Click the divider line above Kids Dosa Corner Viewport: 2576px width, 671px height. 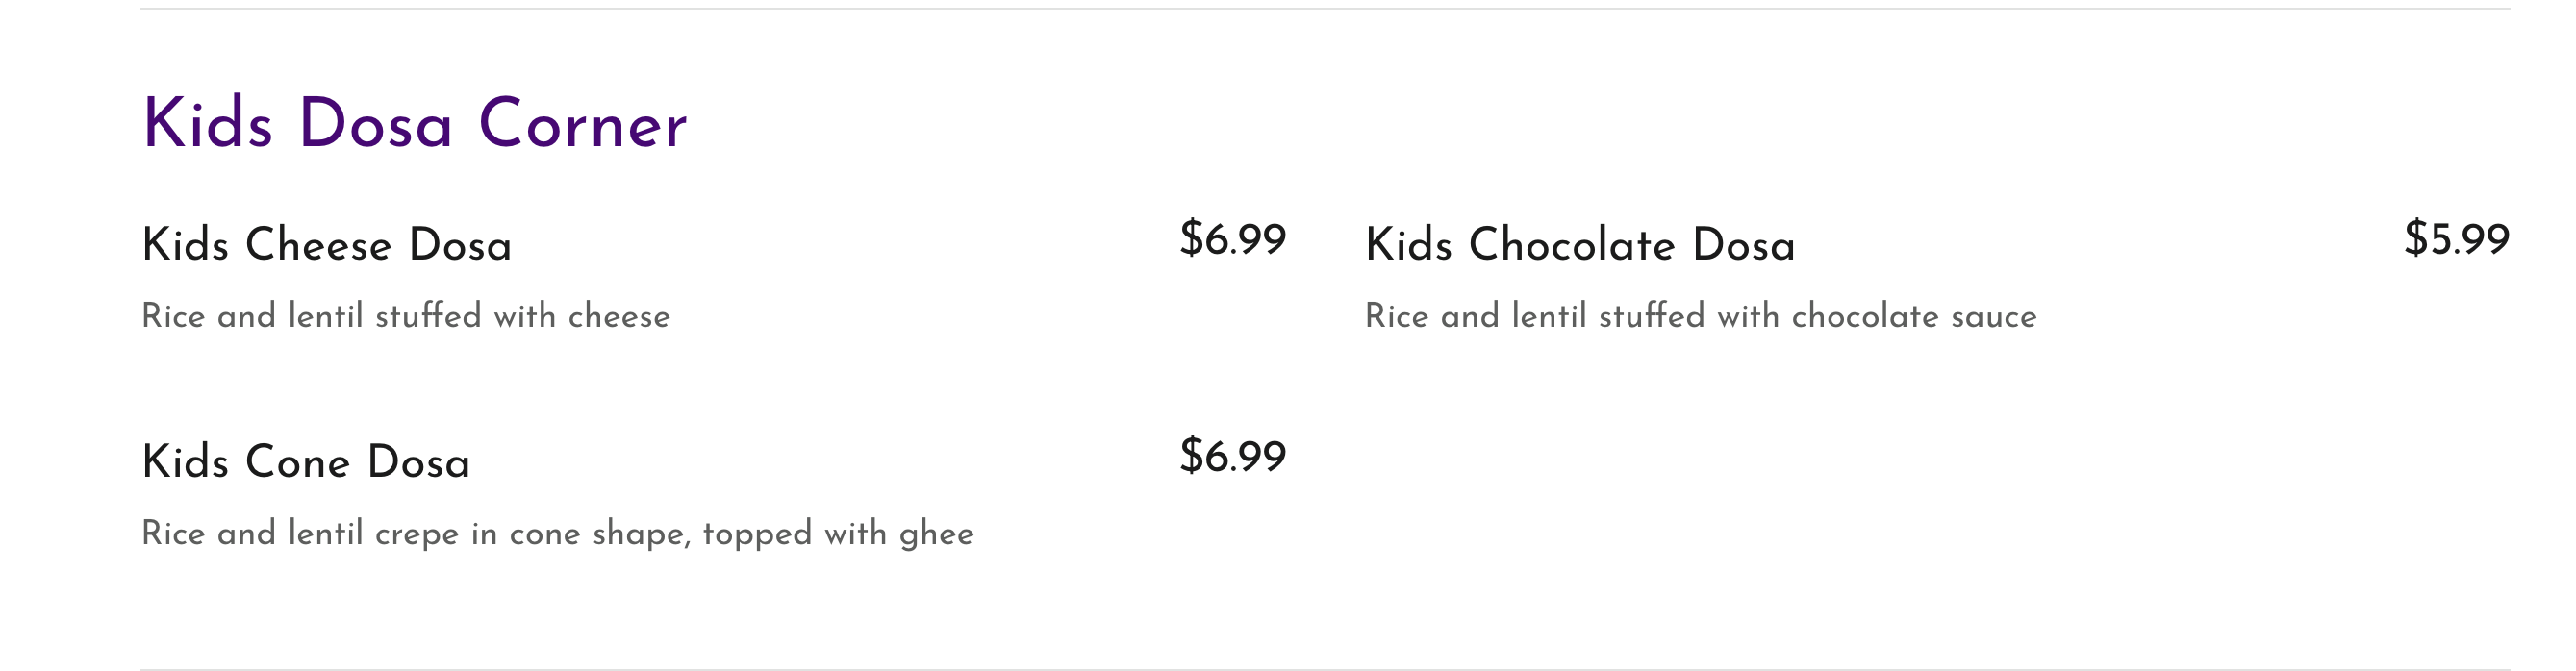point(1324,9)
